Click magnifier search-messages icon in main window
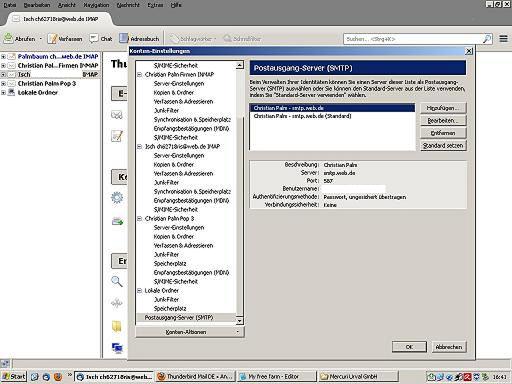This screenshot has height=384, width=512. click(117, 281)
